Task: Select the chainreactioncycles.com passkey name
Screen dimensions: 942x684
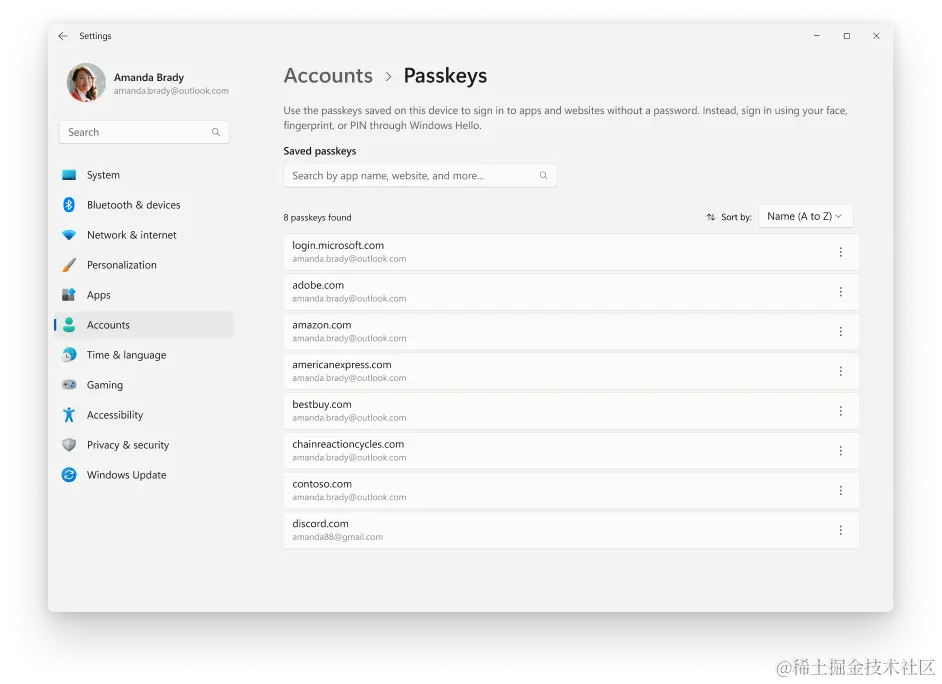Action: [348, 444]
